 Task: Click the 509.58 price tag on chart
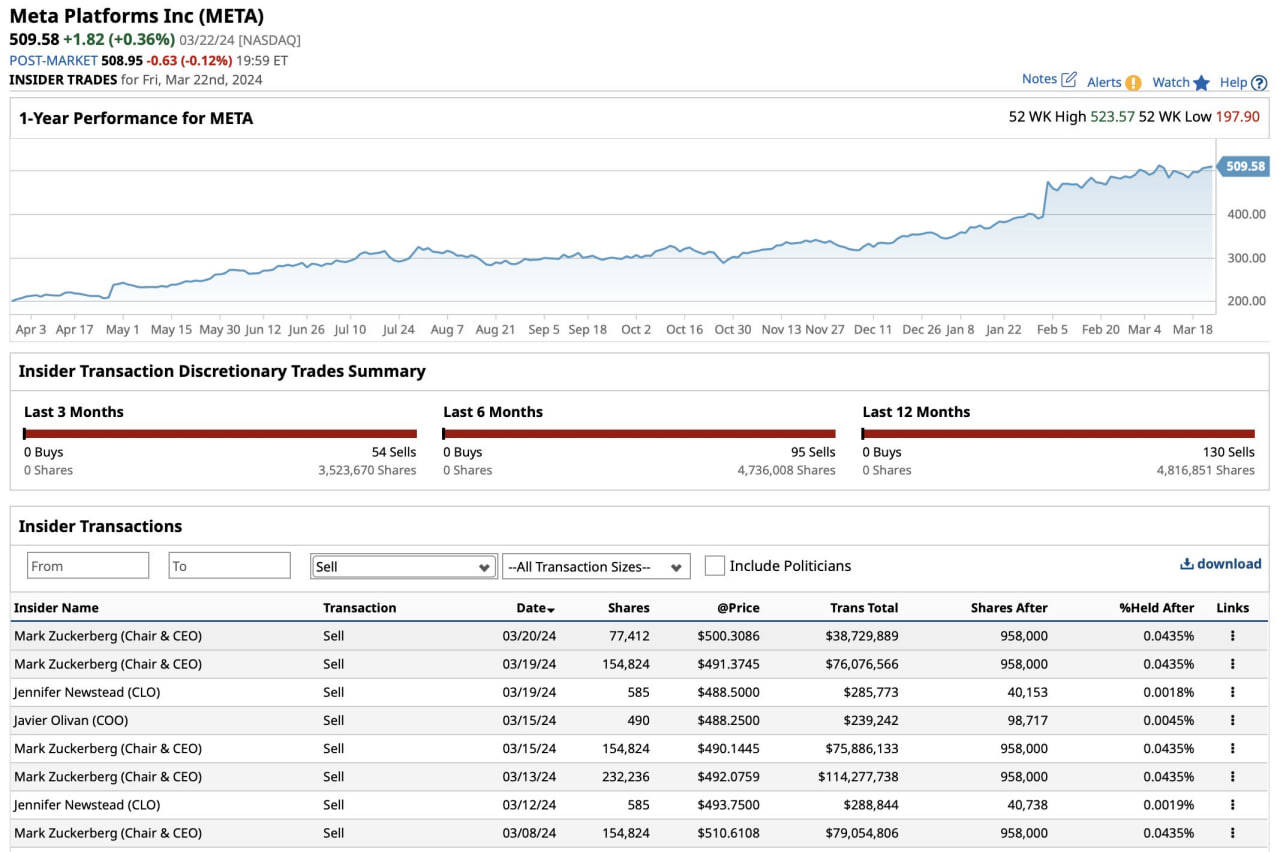(1244, 167)
